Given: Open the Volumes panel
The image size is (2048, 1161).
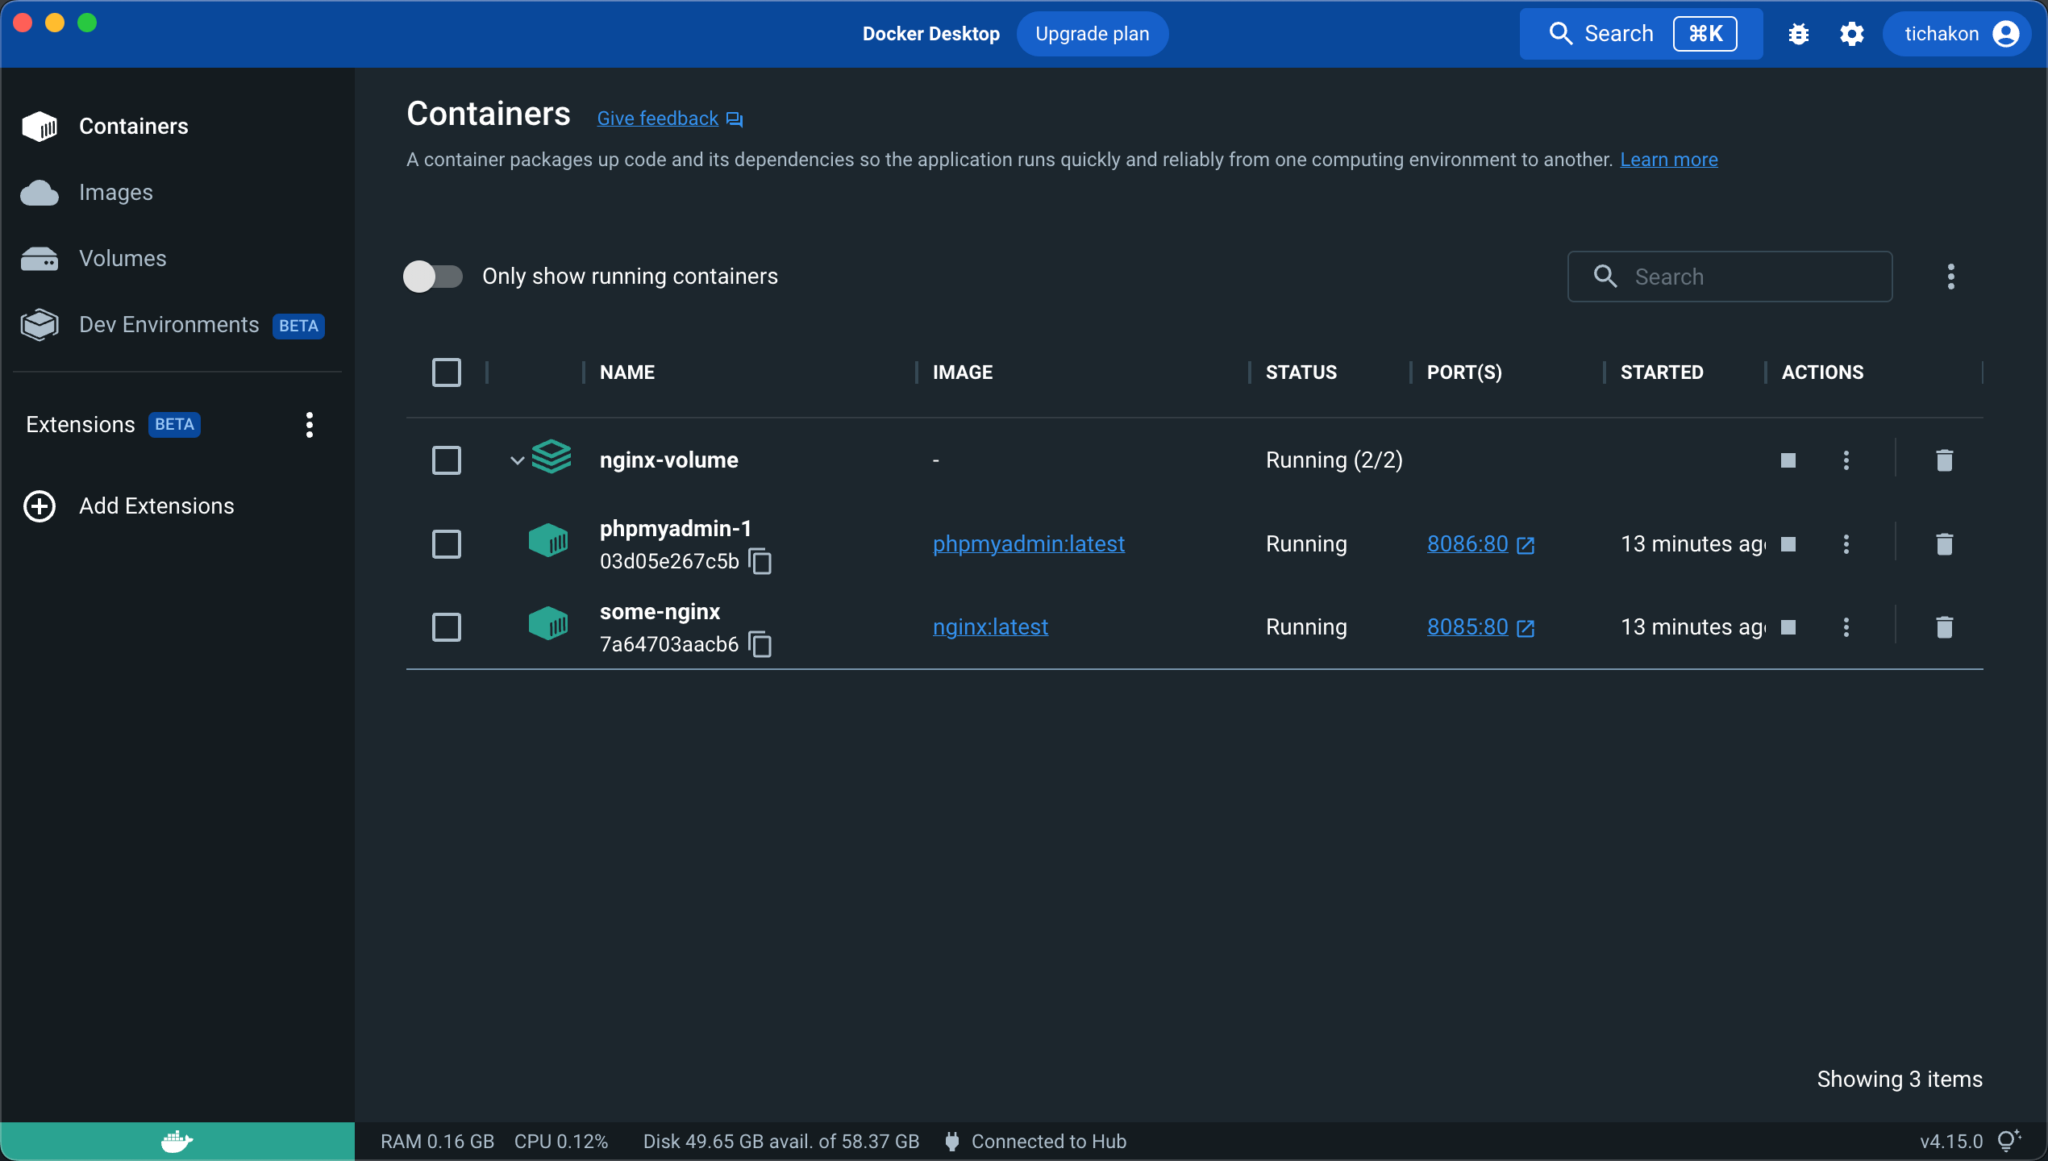Looking at the screenshot, I should [x=121, y=258].
